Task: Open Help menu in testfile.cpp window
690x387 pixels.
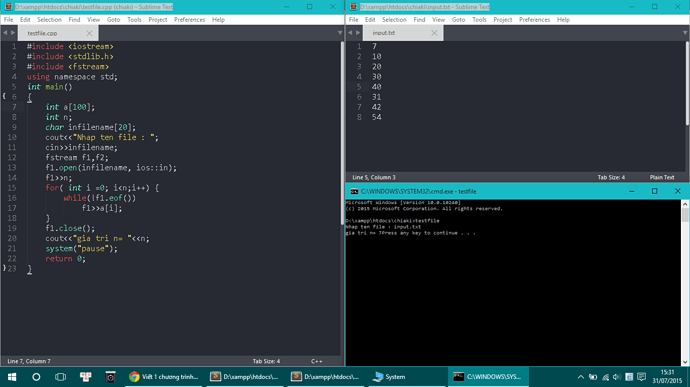Action: pyautogui.click(x=218, y=20)
